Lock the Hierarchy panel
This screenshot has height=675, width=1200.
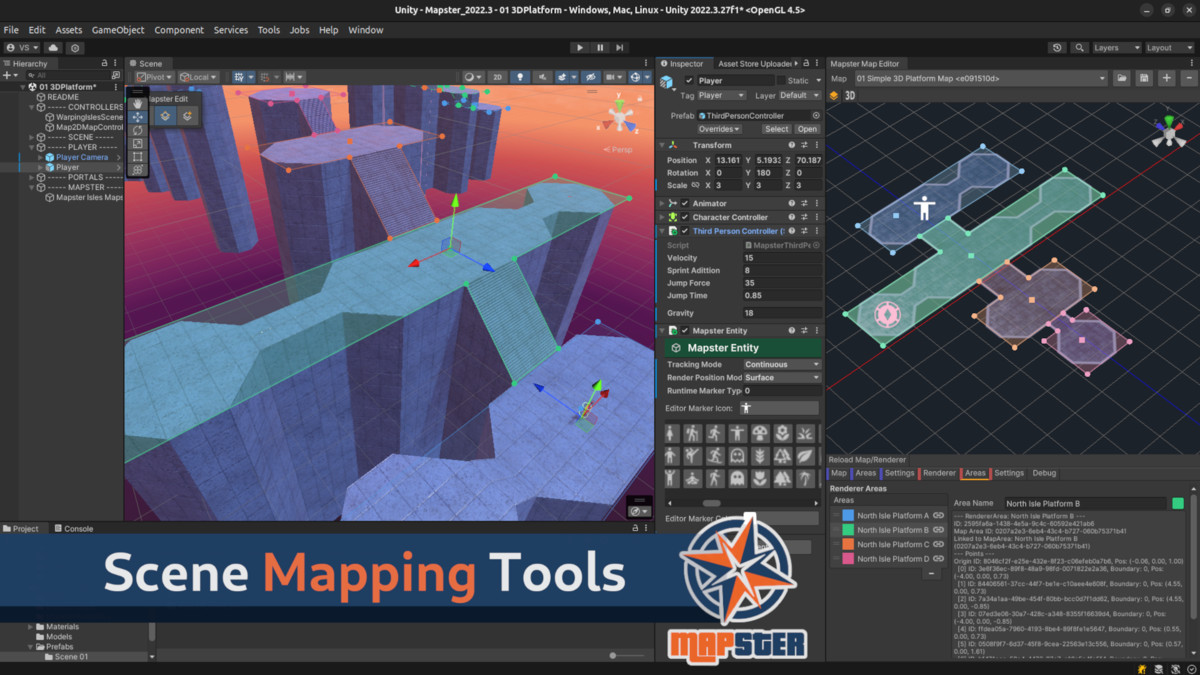pyautogui.click(x=105, y=63)
